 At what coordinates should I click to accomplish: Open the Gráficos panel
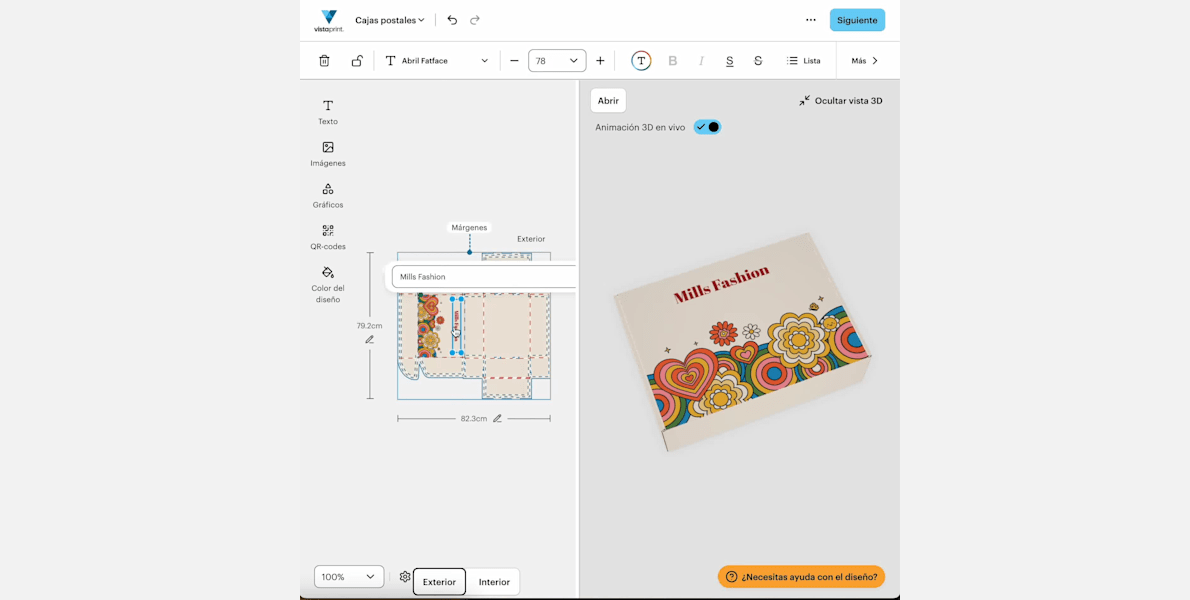pos(328,196)
